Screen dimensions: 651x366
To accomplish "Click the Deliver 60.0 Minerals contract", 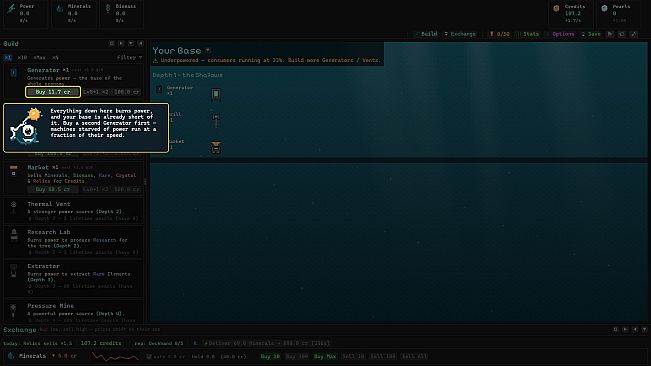I will click(x=267, y=343).
